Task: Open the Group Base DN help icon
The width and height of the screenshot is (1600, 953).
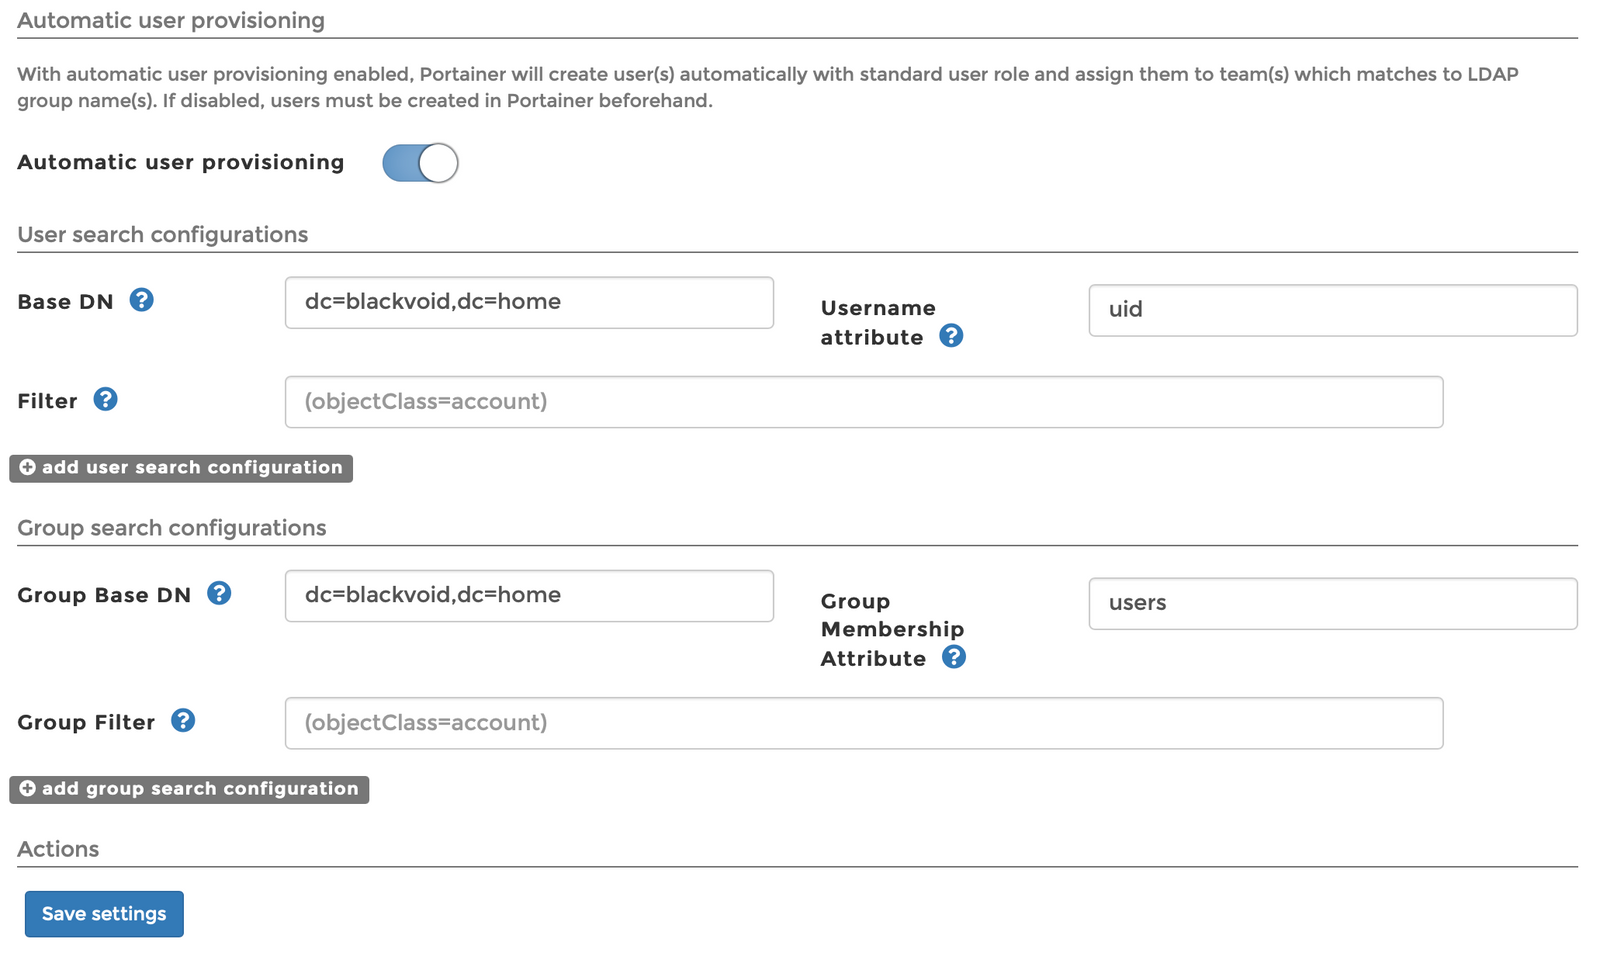Action: pos(218,593)
